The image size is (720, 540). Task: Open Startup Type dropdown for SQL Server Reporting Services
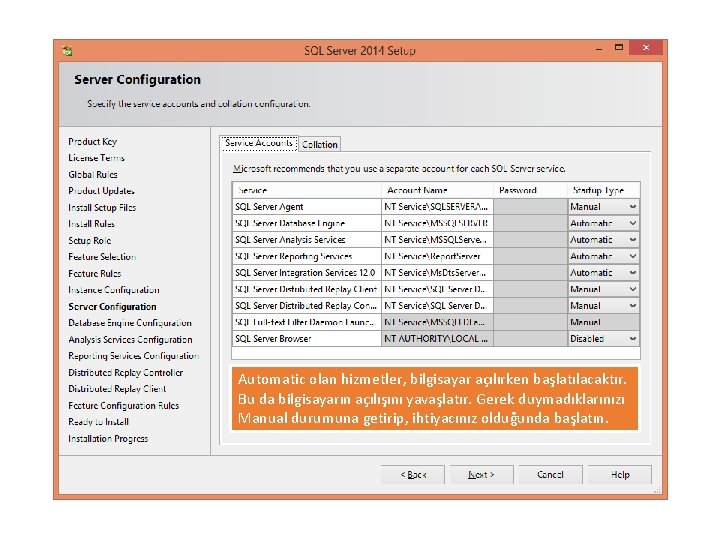point(633,256)
